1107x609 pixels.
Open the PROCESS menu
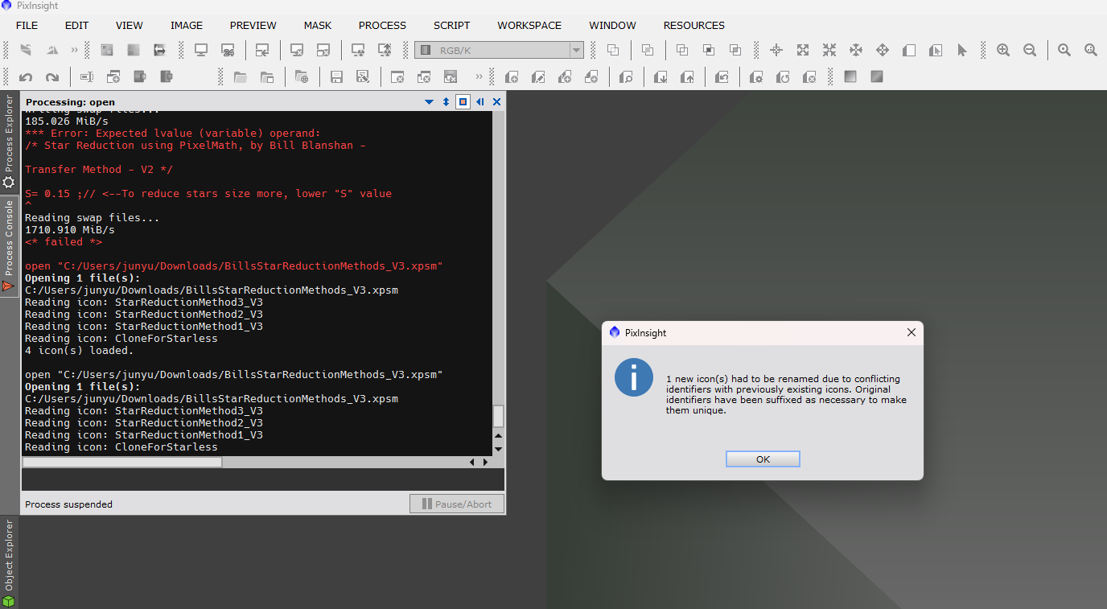coord(382,25)
